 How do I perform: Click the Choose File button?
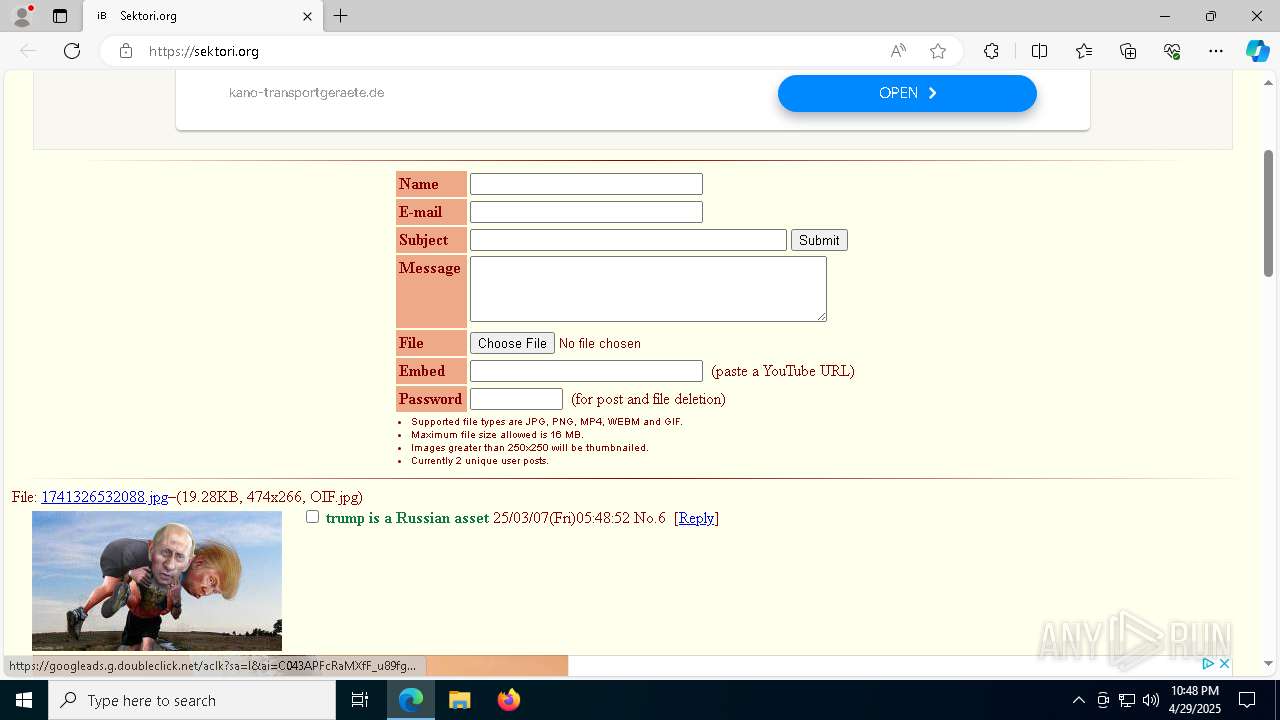[512, 343]
